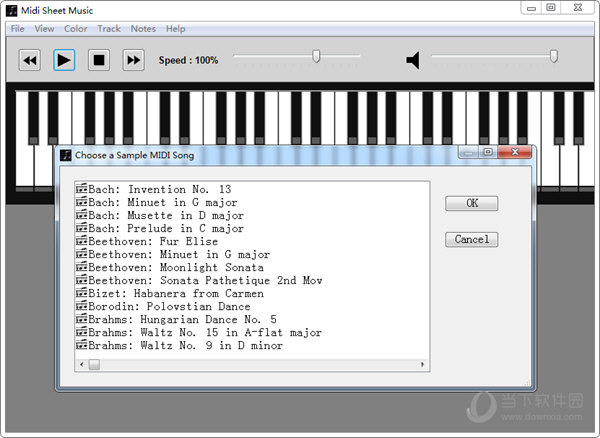Click the sheet icon beside Beethoven: Fur Elise
The height and width of the screenshot is (438, 600).
pyautogui.click(x=82, y=241)
